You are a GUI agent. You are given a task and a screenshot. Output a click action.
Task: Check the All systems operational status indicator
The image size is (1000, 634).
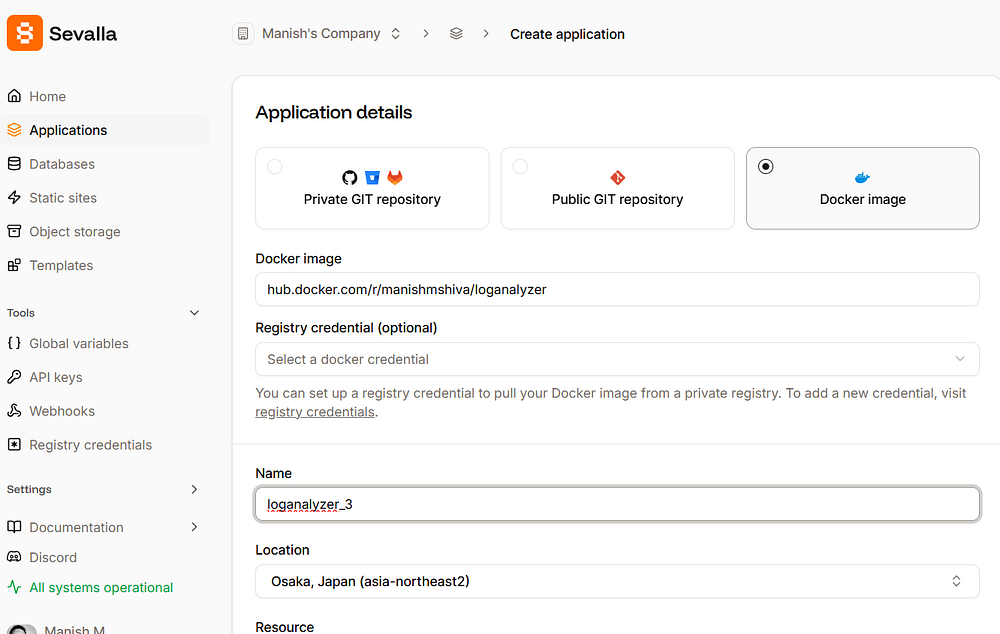pos(99,587)
